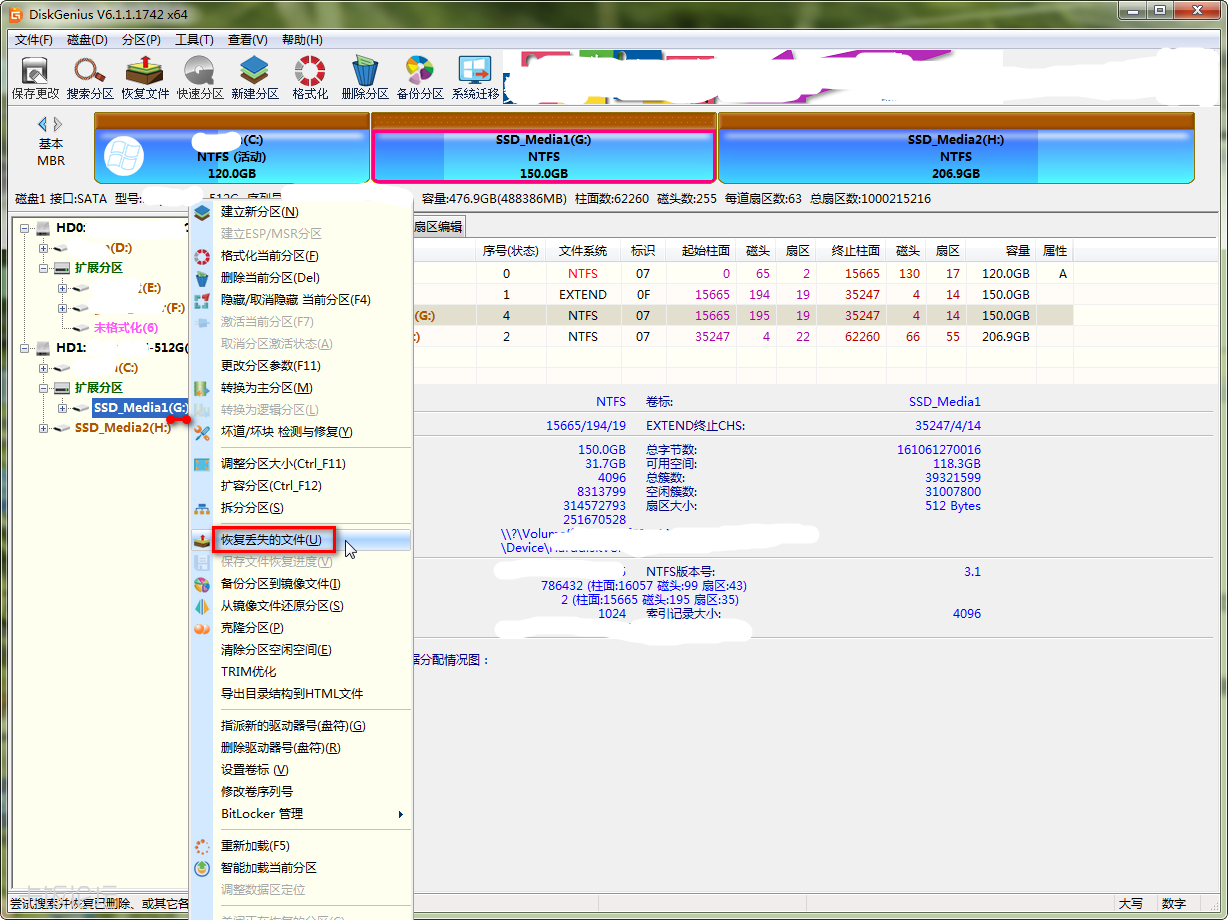Open the 帮助(H) menu
The width and height of the screenshot is (1228, 920).
302,40
